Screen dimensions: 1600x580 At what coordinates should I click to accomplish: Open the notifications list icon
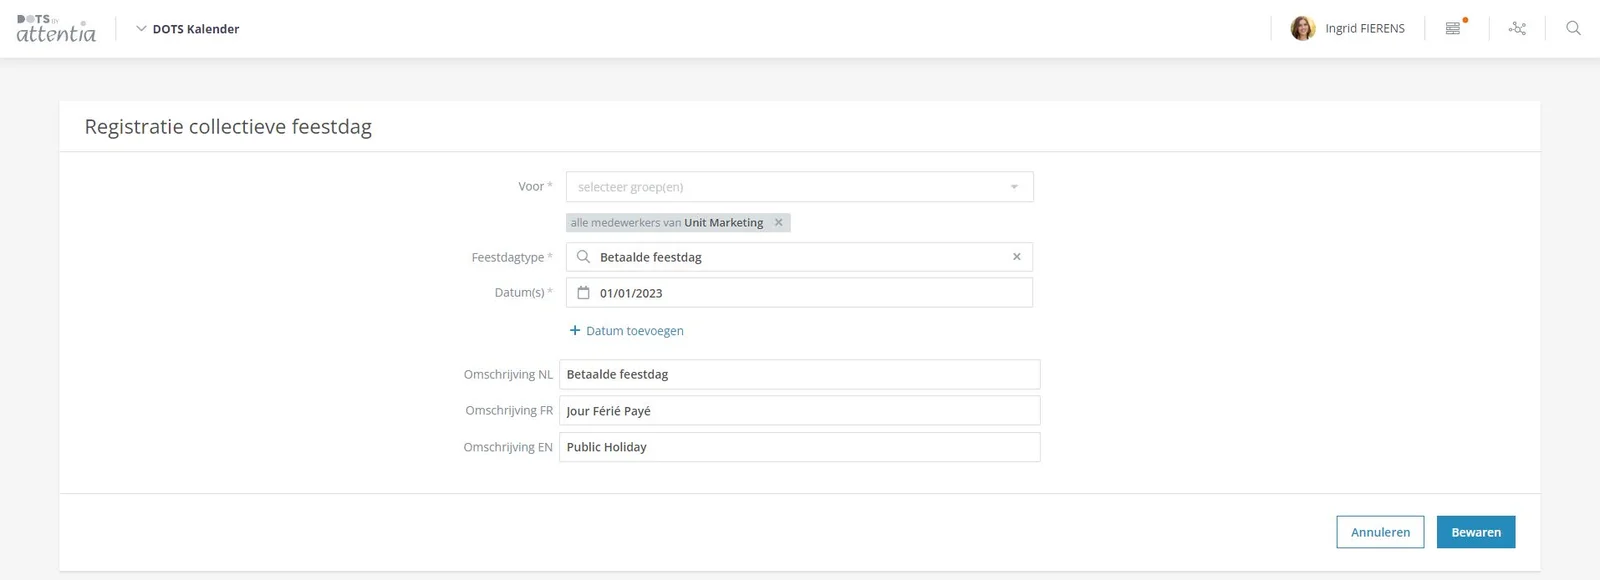point(1455,28)
